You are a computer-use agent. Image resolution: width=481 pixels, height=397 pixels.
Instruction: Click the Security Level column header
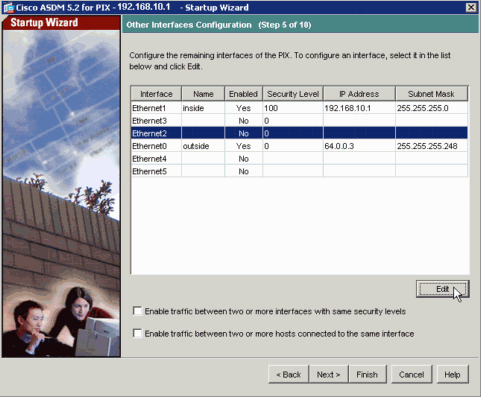coord(293,94)
